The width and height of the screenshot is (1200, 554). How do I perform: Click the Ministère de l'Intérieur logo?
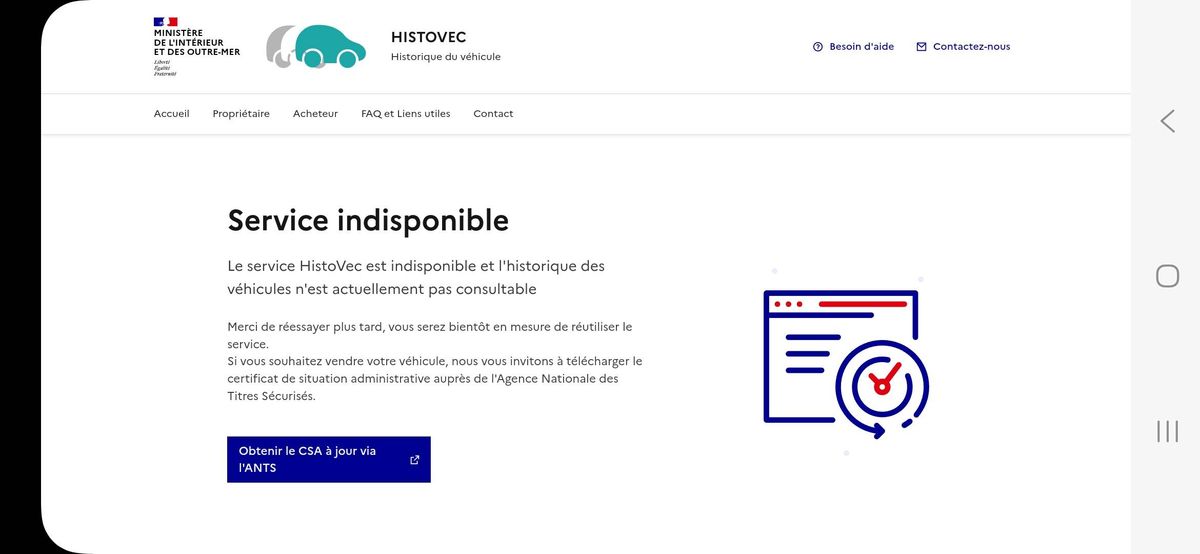click(x=197, y=46)
